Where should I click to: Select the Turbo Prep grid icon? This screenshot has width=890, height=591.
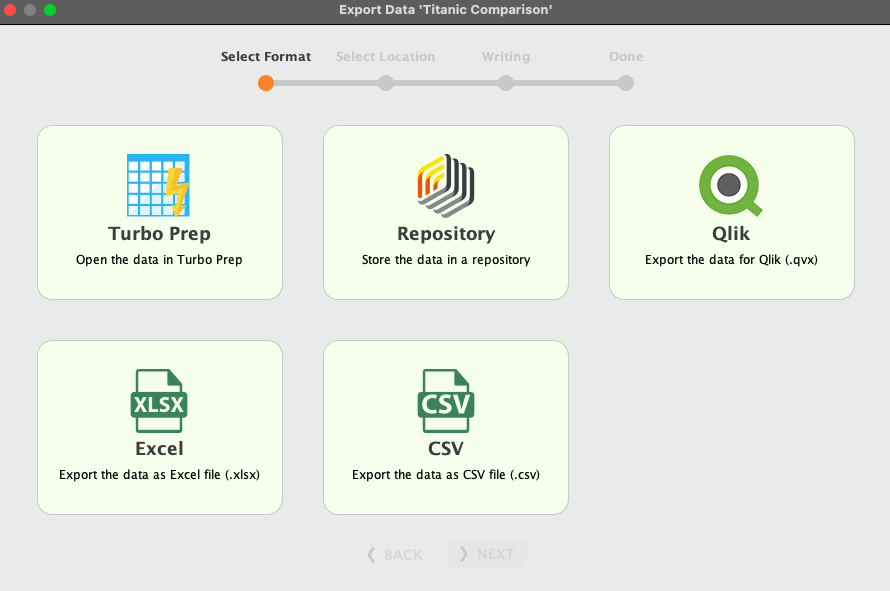coord(159,184)
